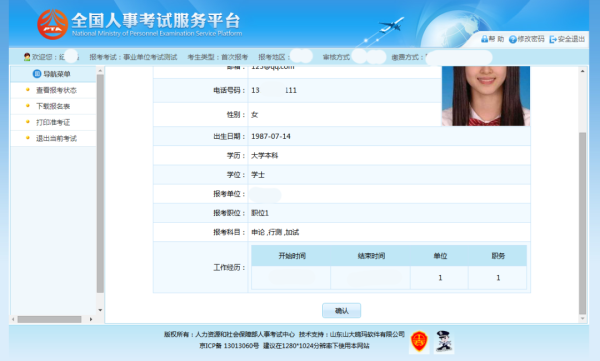Click the 京ICP备 13013060号 footer text

coord(229,346)
